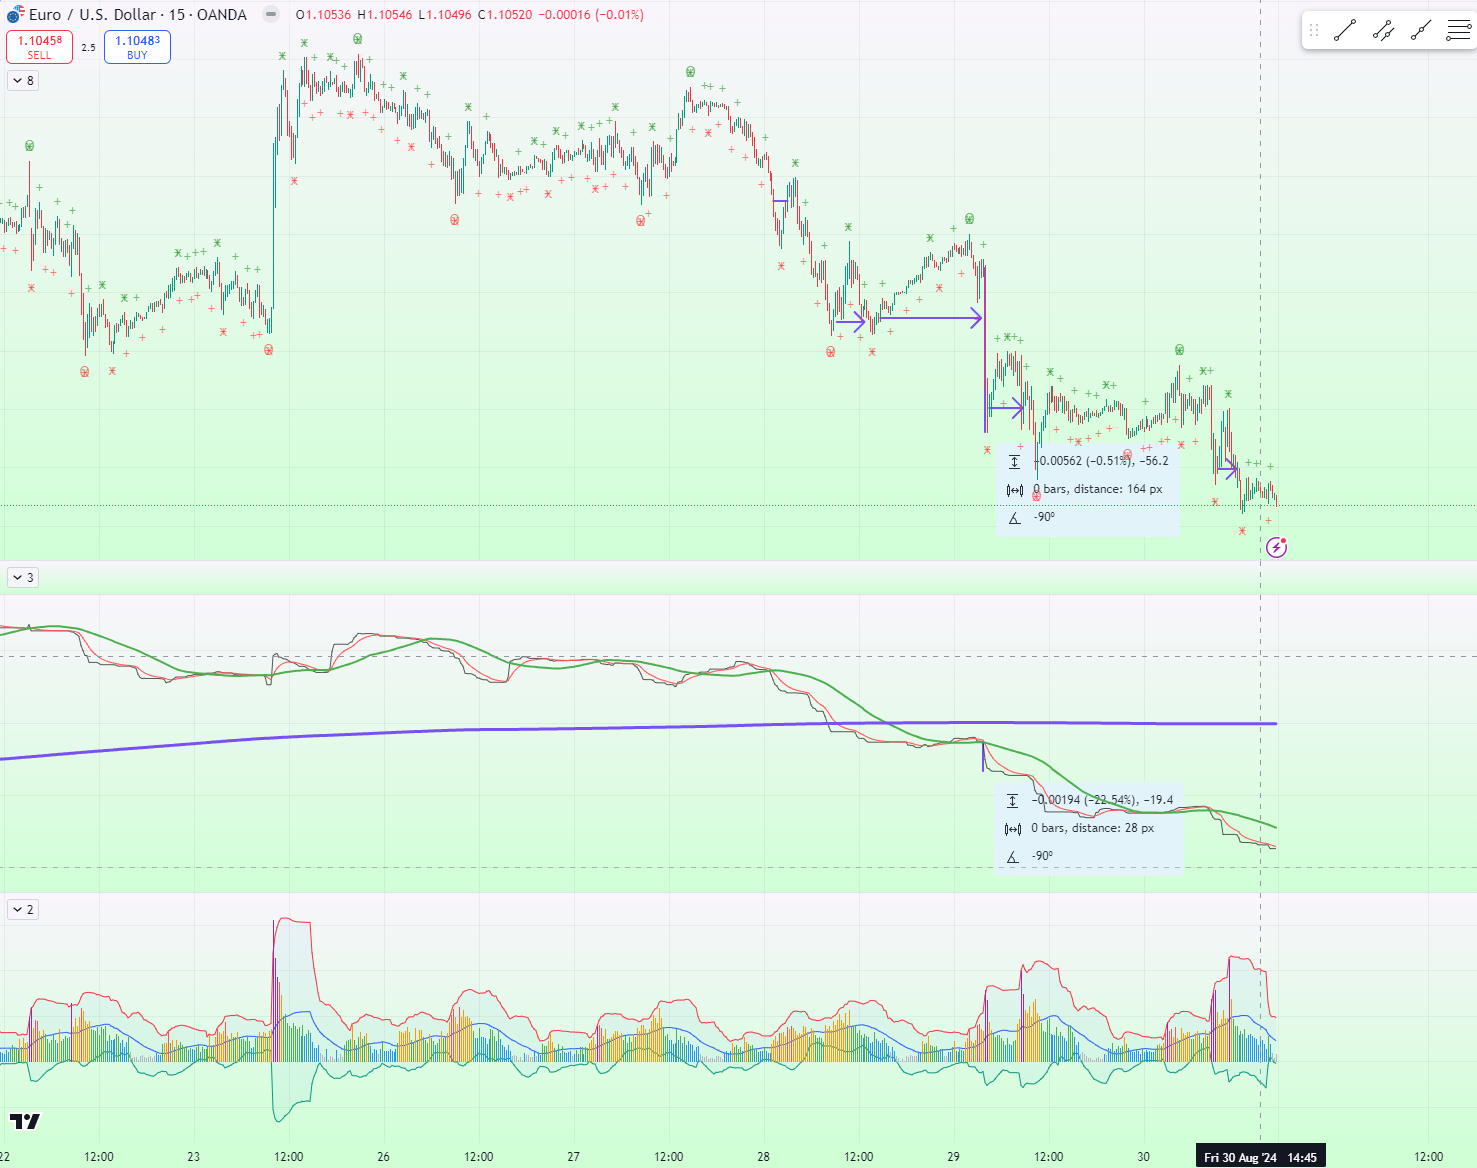Click the vertical measure icon in price tooltip

pyautogui.click(x=1014, y=461)
